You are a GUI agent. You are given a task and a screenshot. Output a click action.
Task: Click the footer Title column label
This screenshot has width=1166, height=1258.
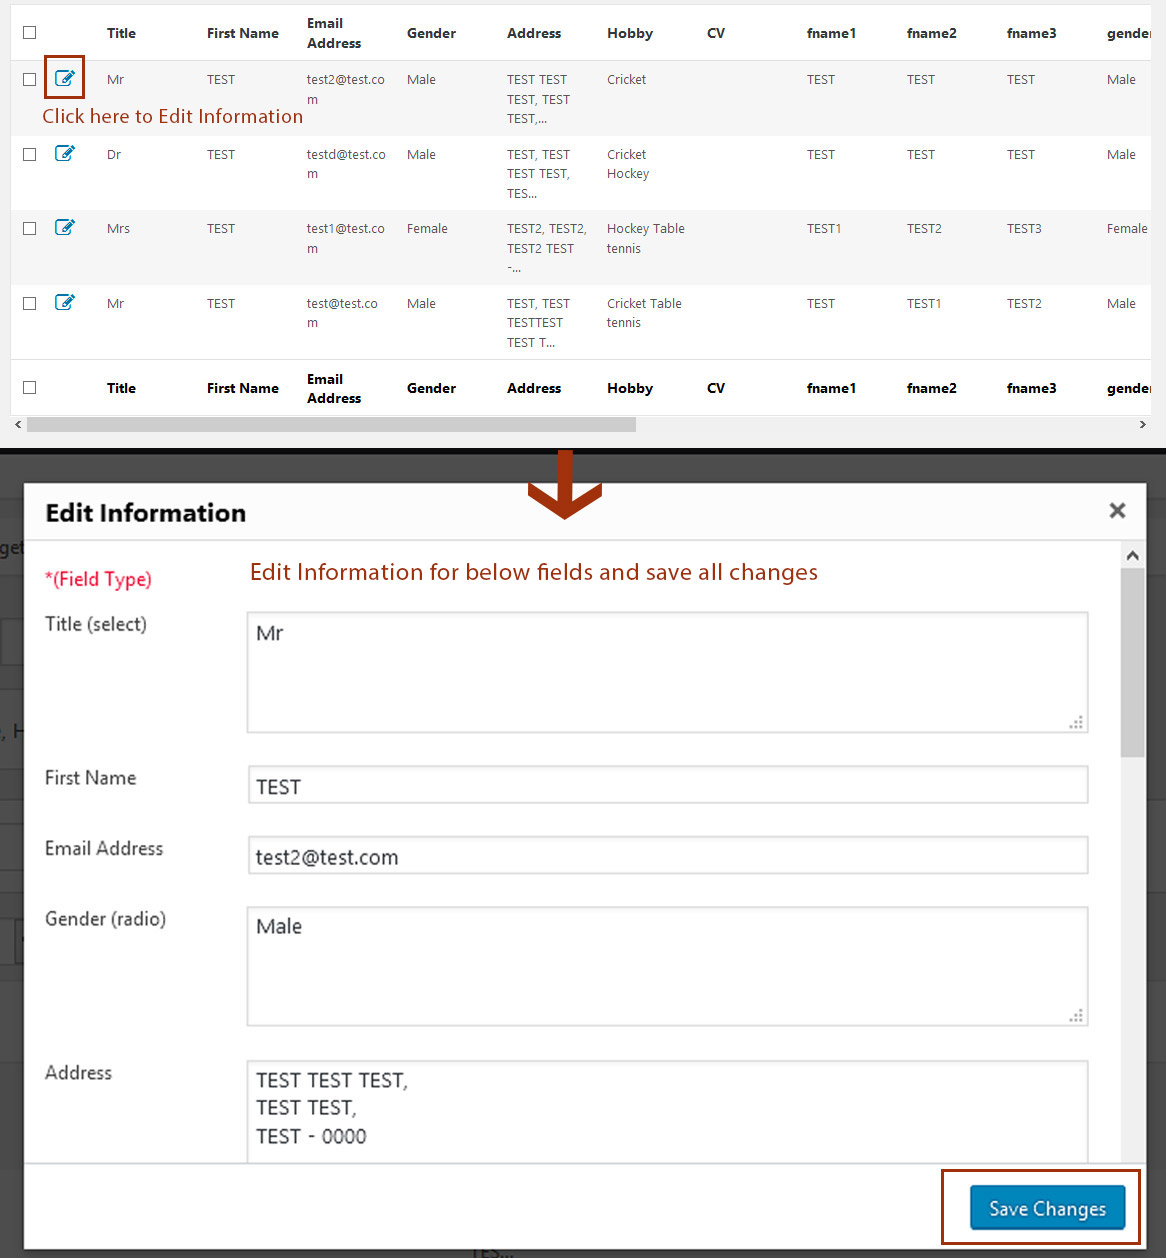pos(121,388)
